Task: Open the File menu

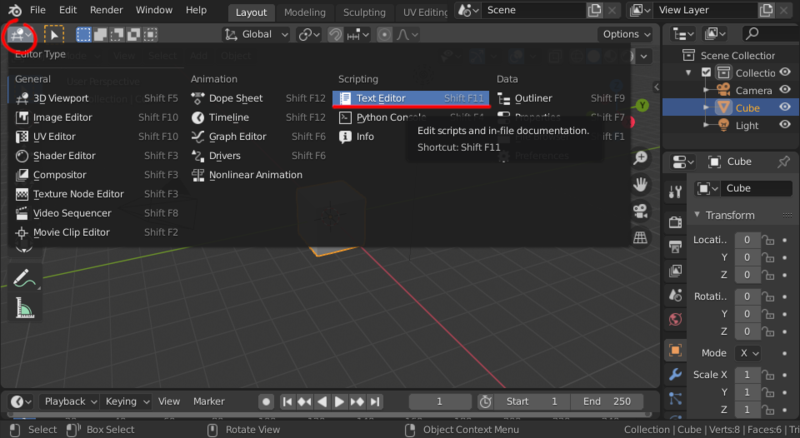Action: (x=37, y=10)
